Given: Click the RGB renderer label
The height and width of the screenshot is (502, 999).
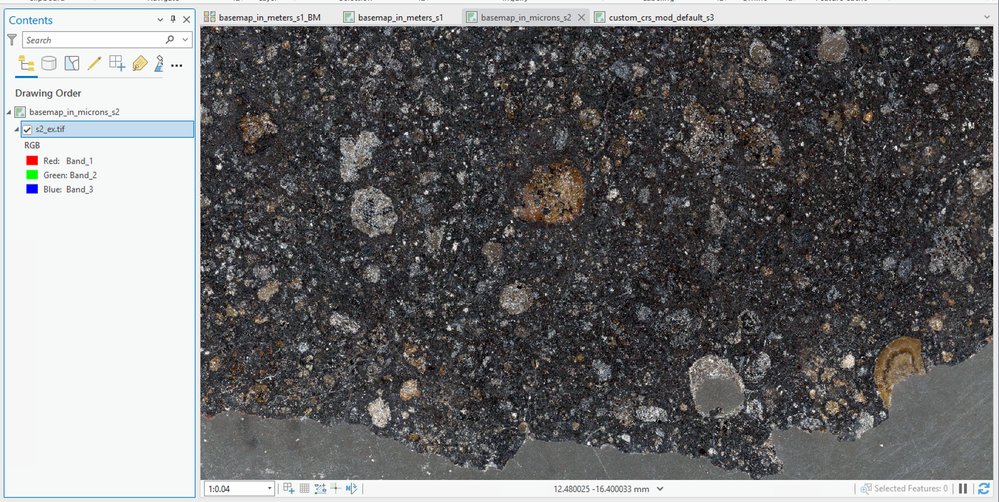Looking at the screenshot, I should tap(32, 145).
